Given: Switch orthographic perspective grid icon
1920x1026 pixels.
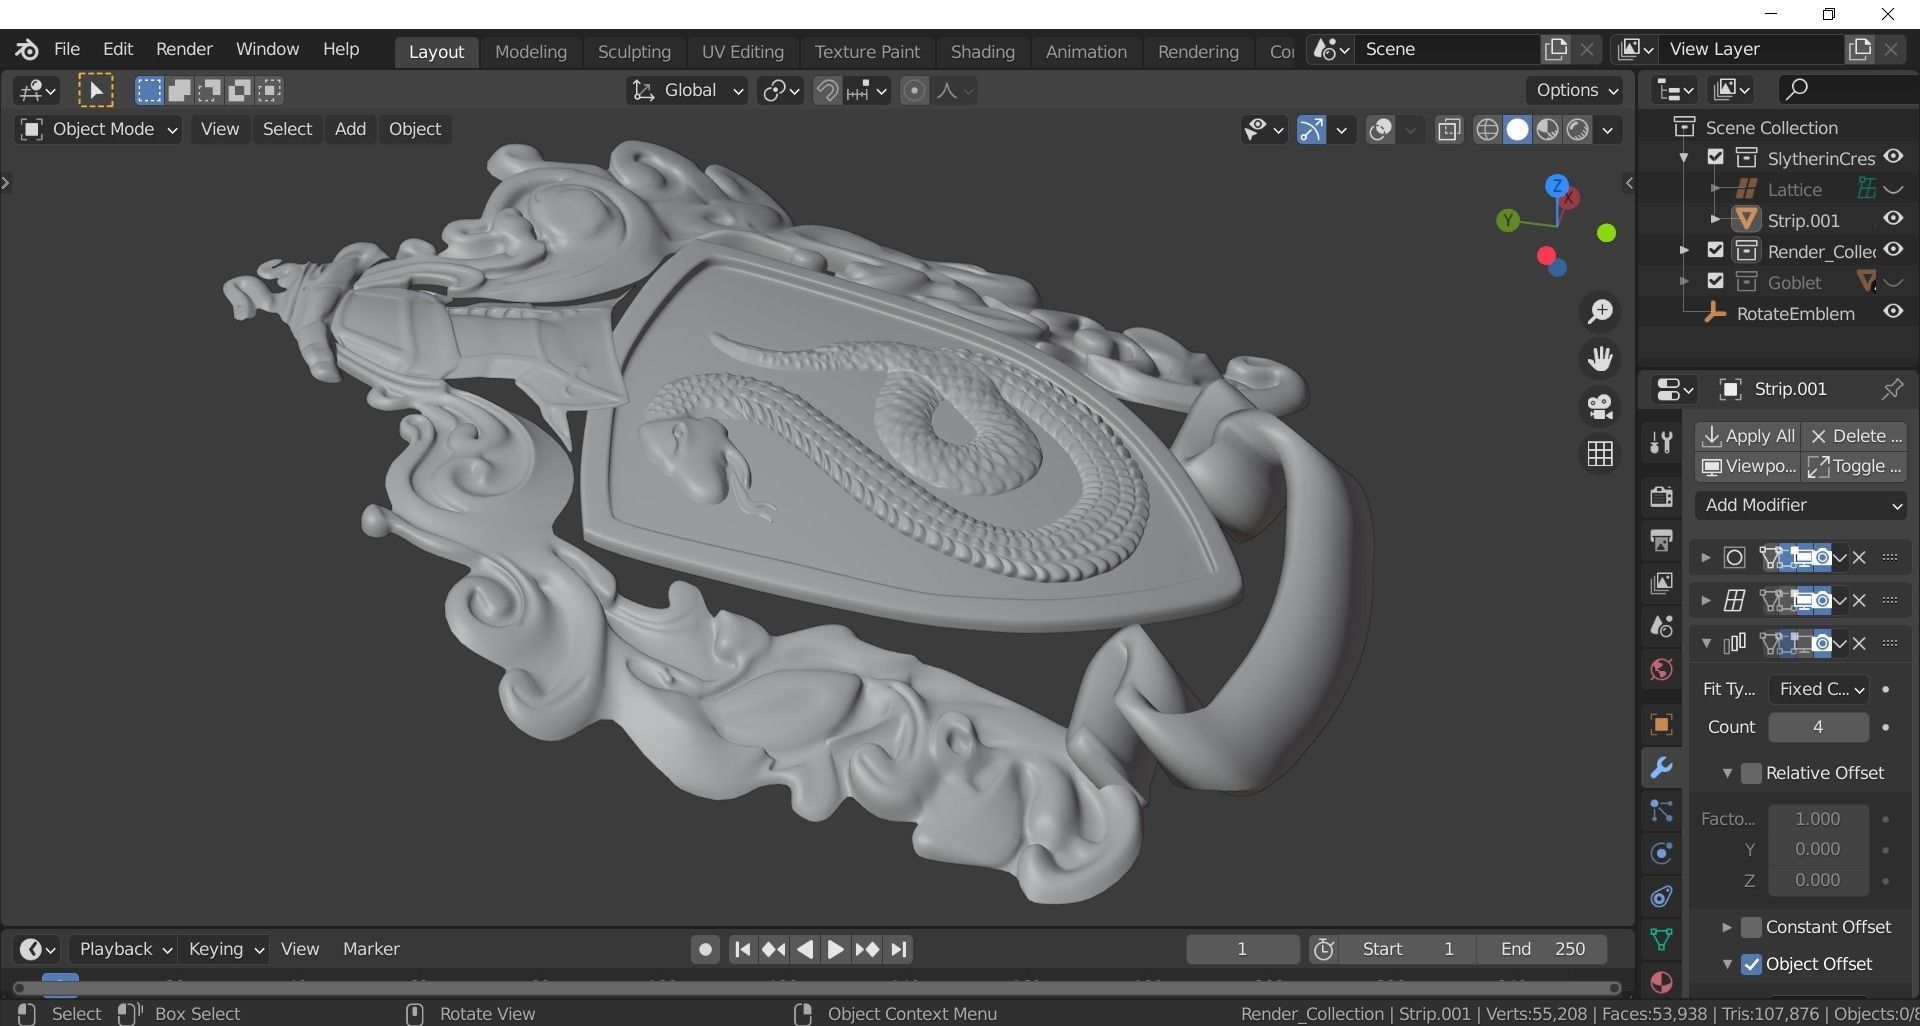Looking at the screenshot, I should [1600, 454].
